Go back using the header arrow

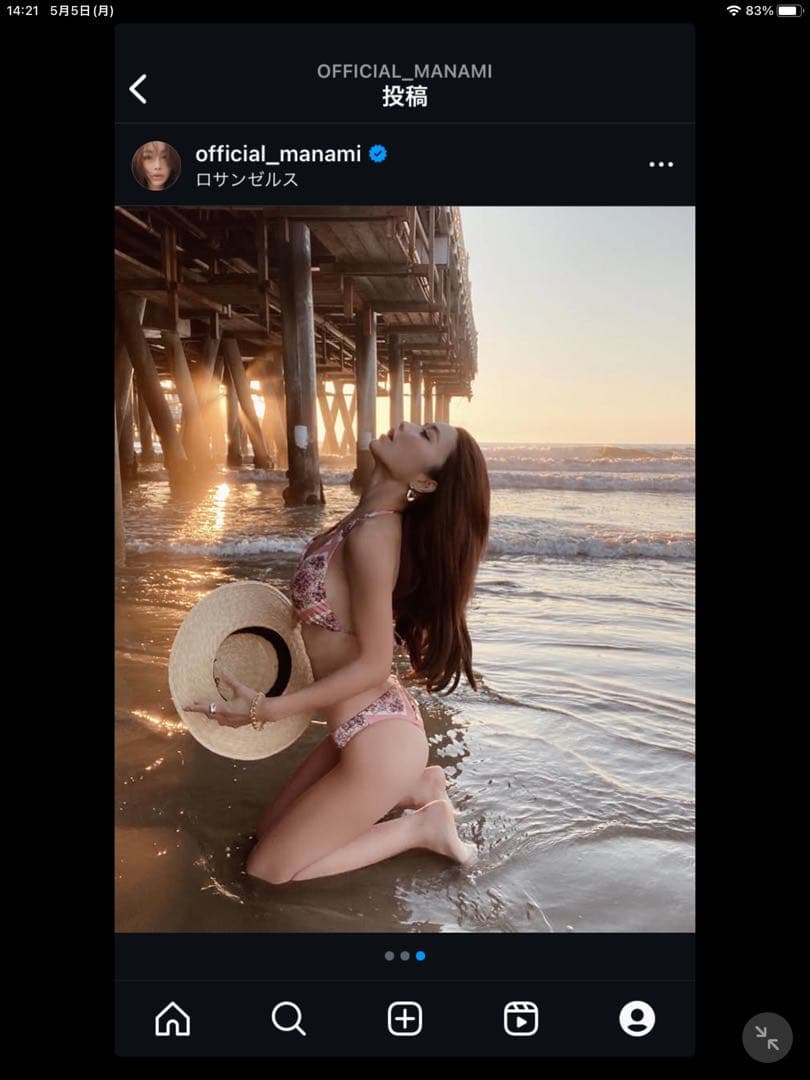pos(138,89)
